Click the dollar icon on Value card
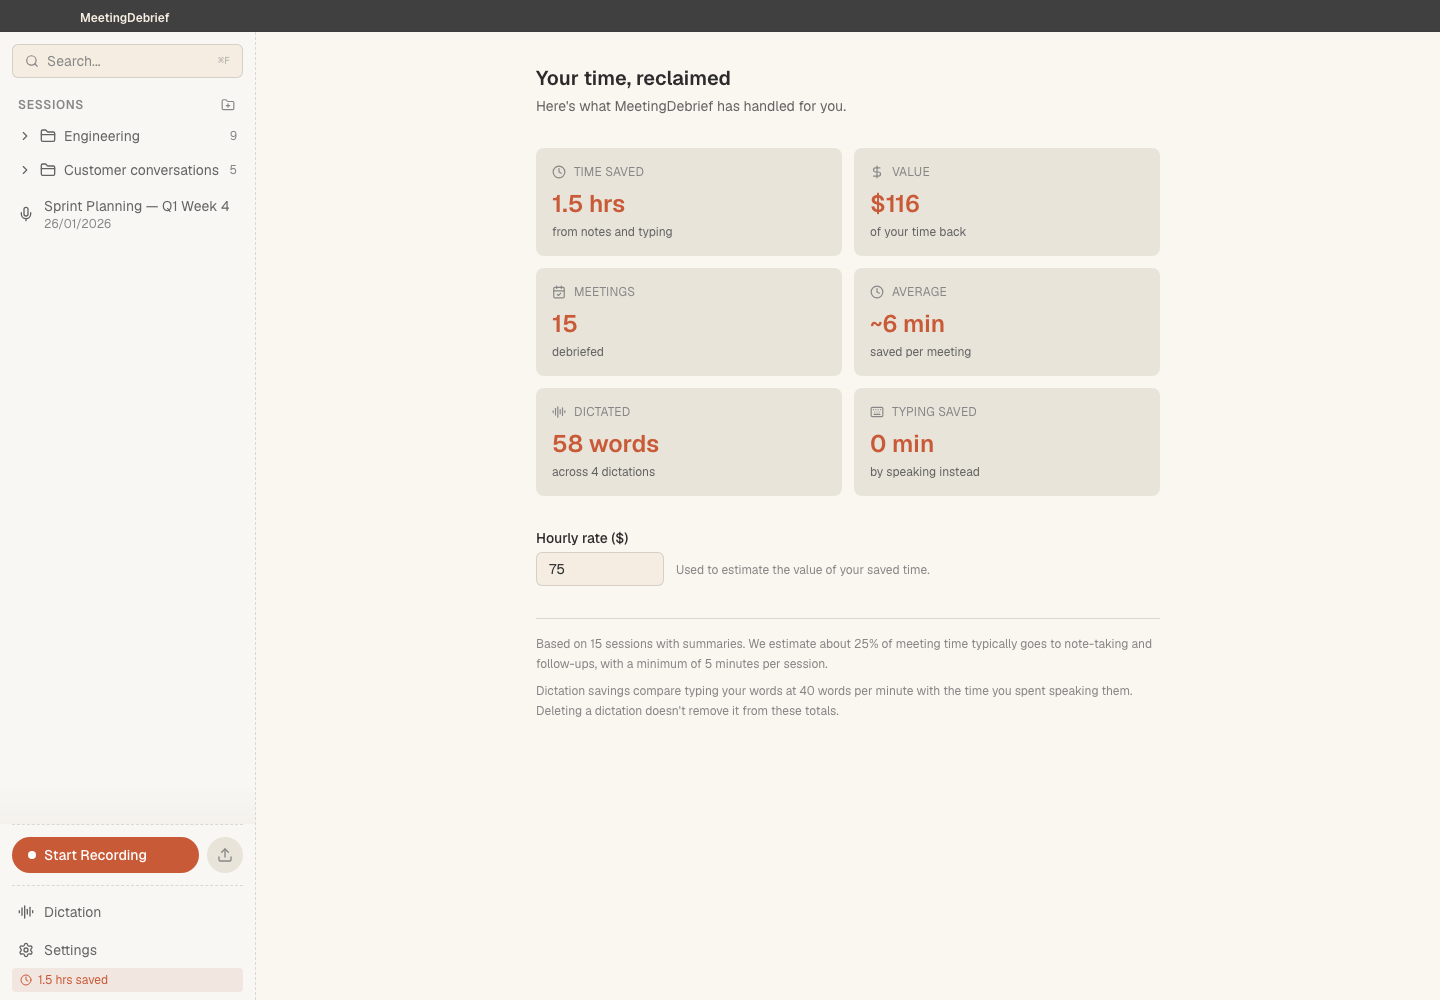This screenshot has width=1440, height=1000. click(877, 172)
